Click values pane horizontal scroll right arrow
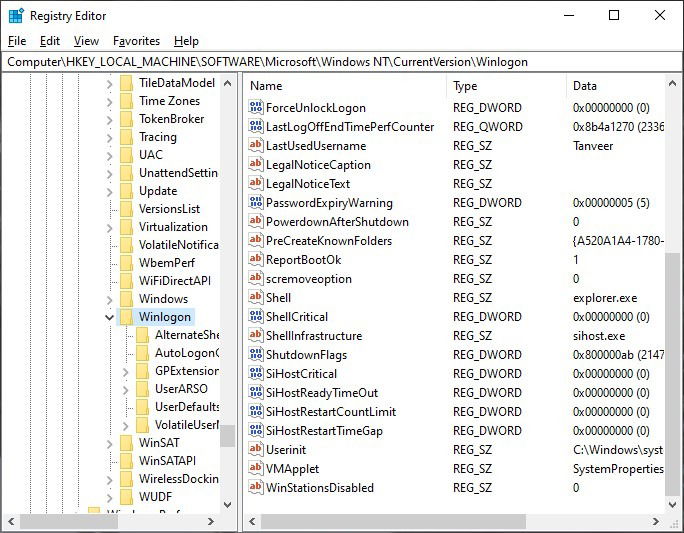The height and width of the screenshot is (533, 684). point(656,521)
